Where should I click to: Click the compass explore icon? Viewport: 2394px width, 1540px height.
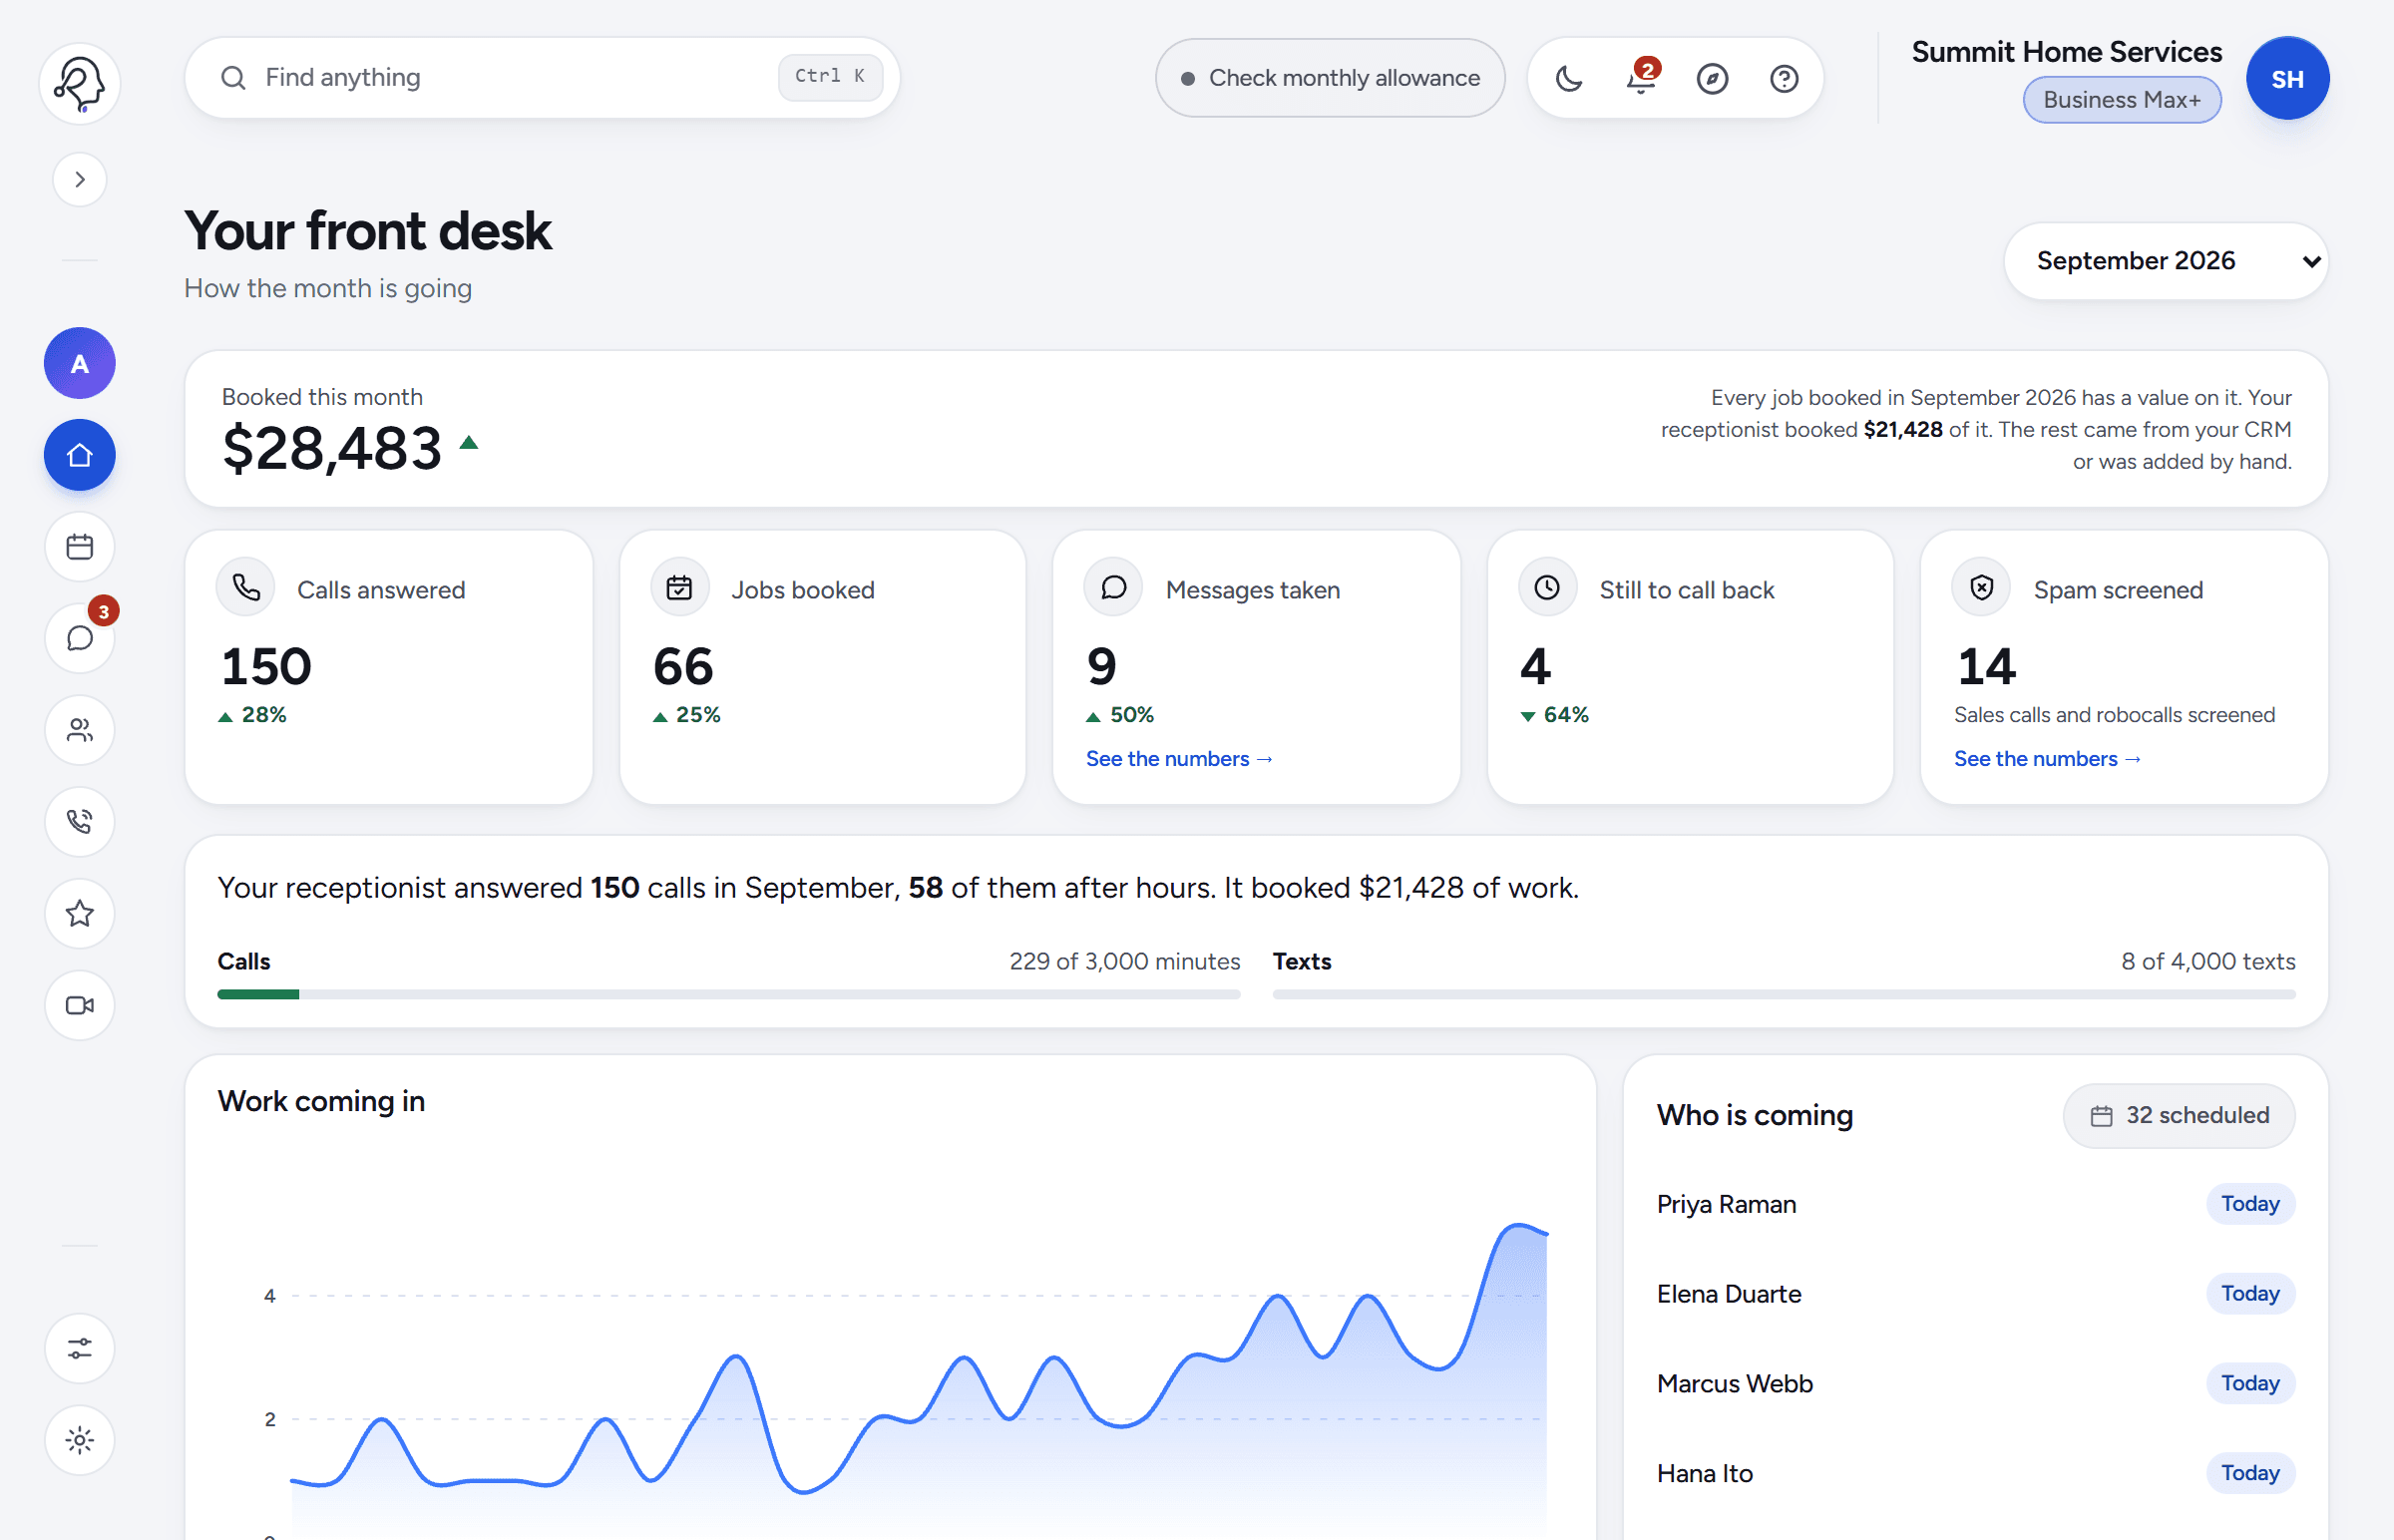click(x=1712, y=78)
